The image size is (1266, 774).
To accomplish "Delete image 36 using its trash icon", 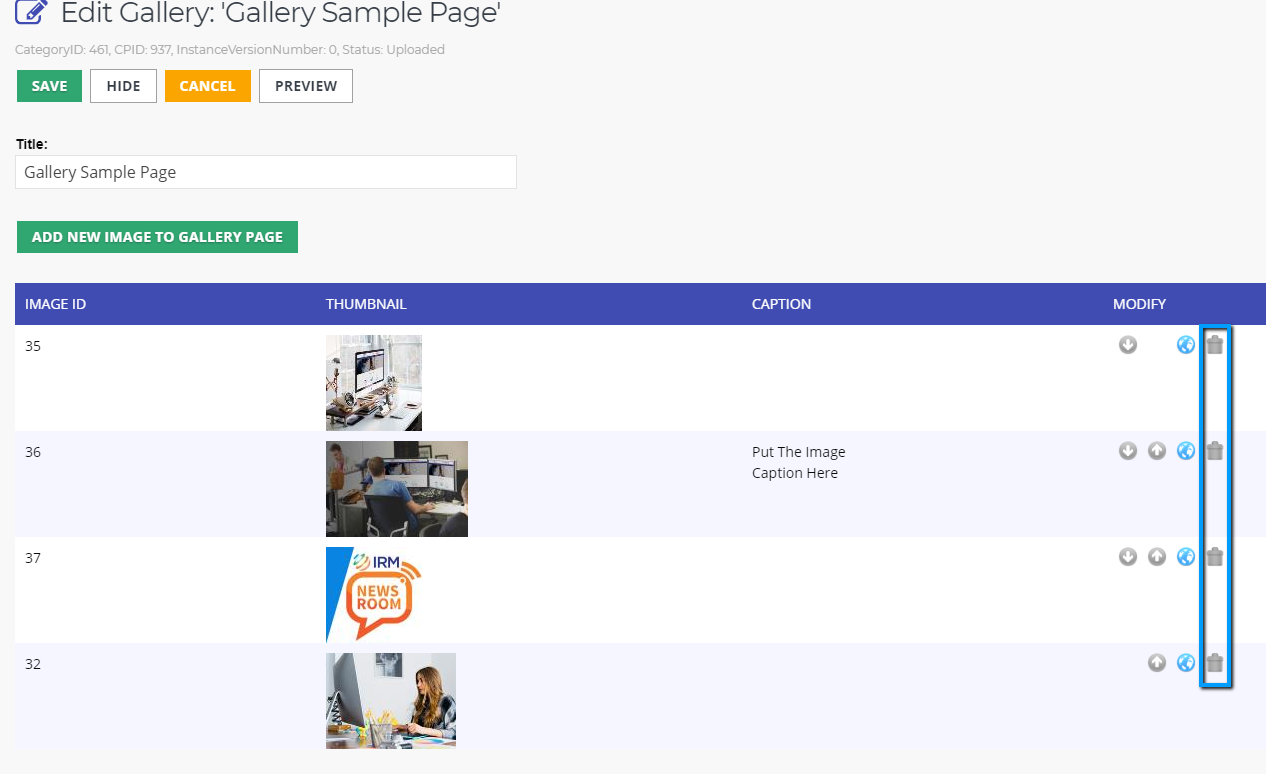I will point(1215,451).
